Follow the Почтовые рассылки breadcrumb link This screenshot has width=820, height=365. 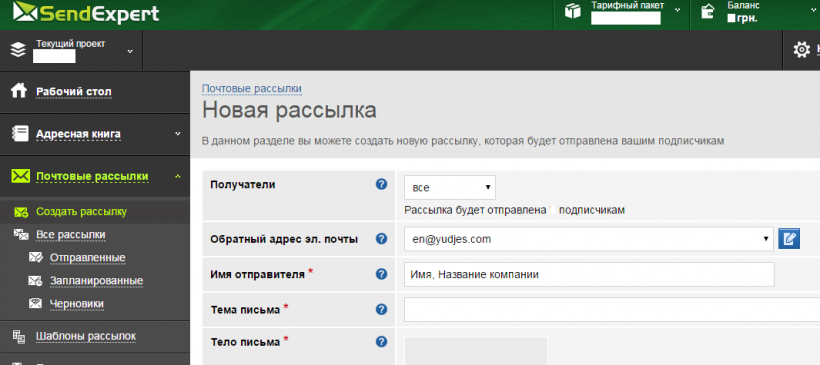252,89
